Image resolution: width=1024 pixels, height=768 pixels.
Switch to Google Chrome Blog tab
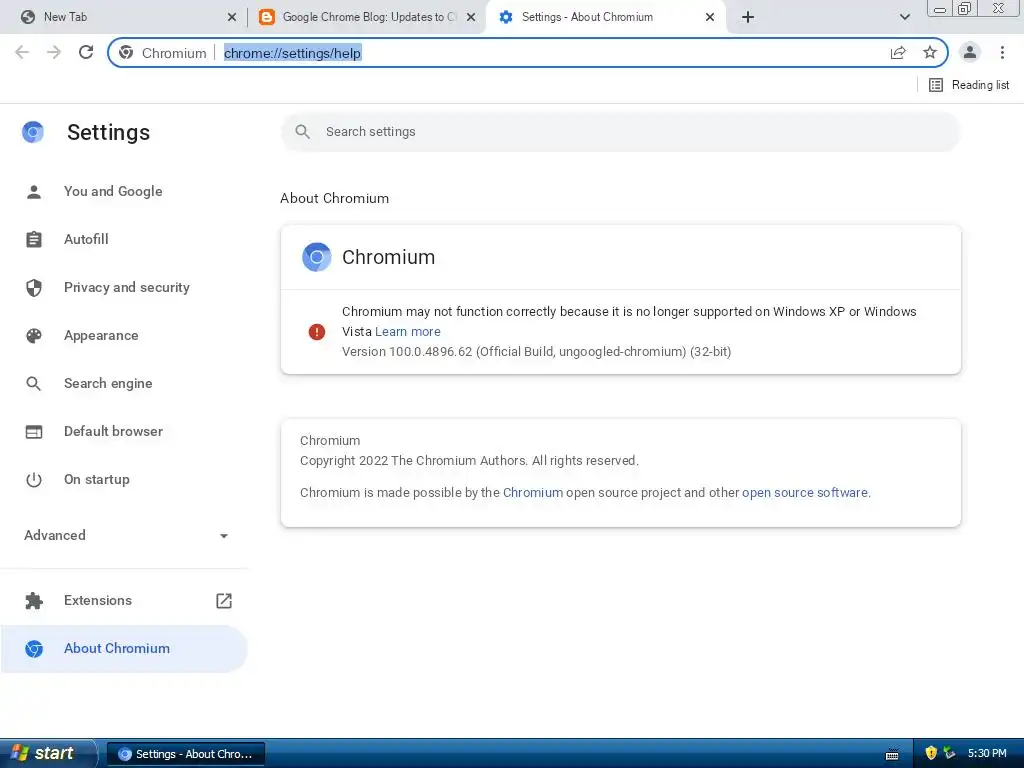tap(366, 17)
